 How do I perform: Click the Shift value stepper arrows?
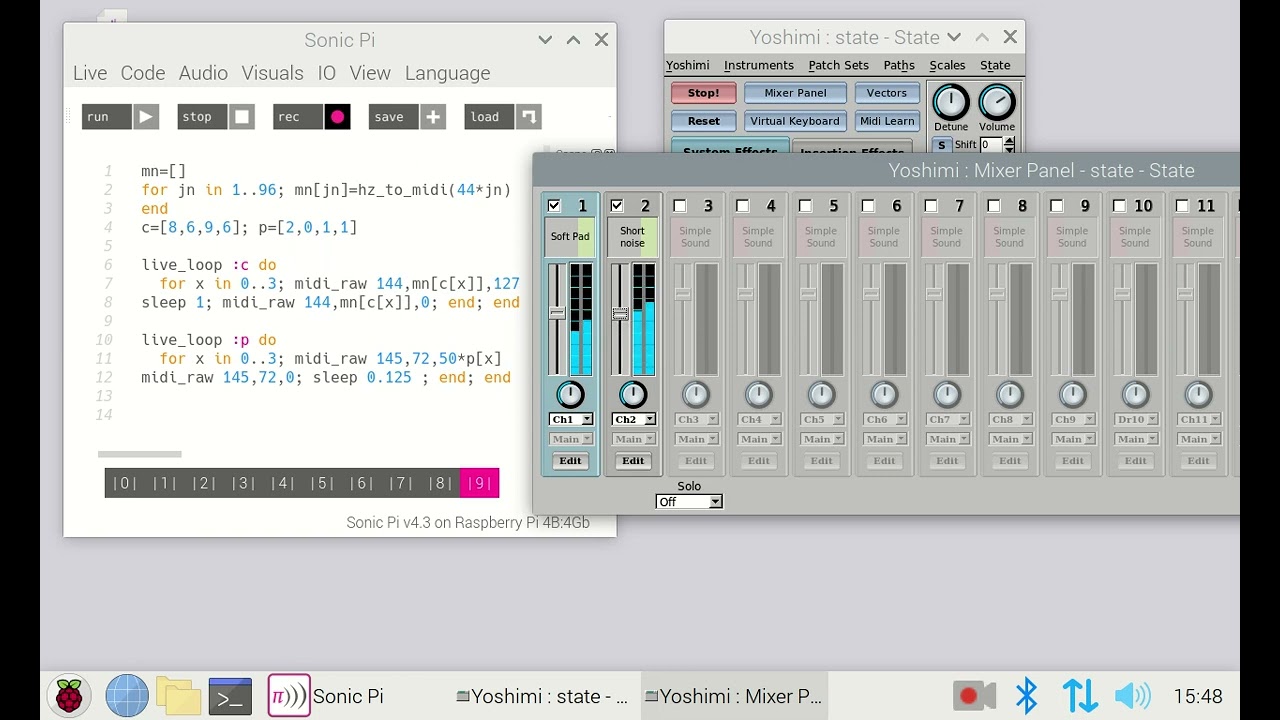pyautogui.click(x=1008, y=145)
